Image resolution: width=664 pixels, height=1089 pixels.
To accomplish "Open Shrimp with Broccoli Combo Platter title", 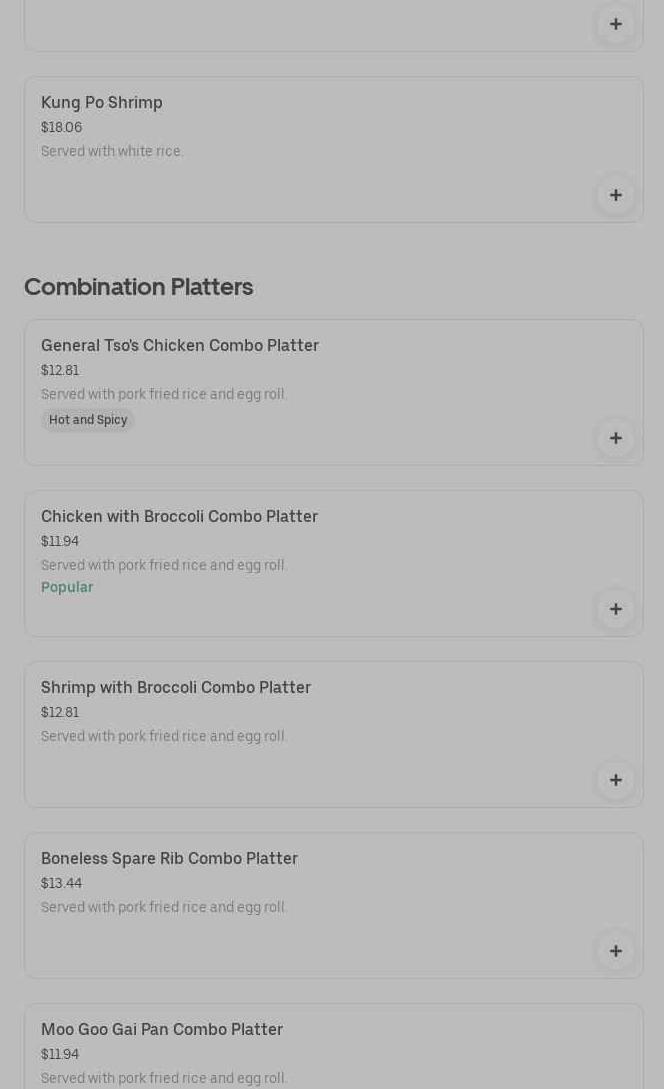I will coord(176,688).
